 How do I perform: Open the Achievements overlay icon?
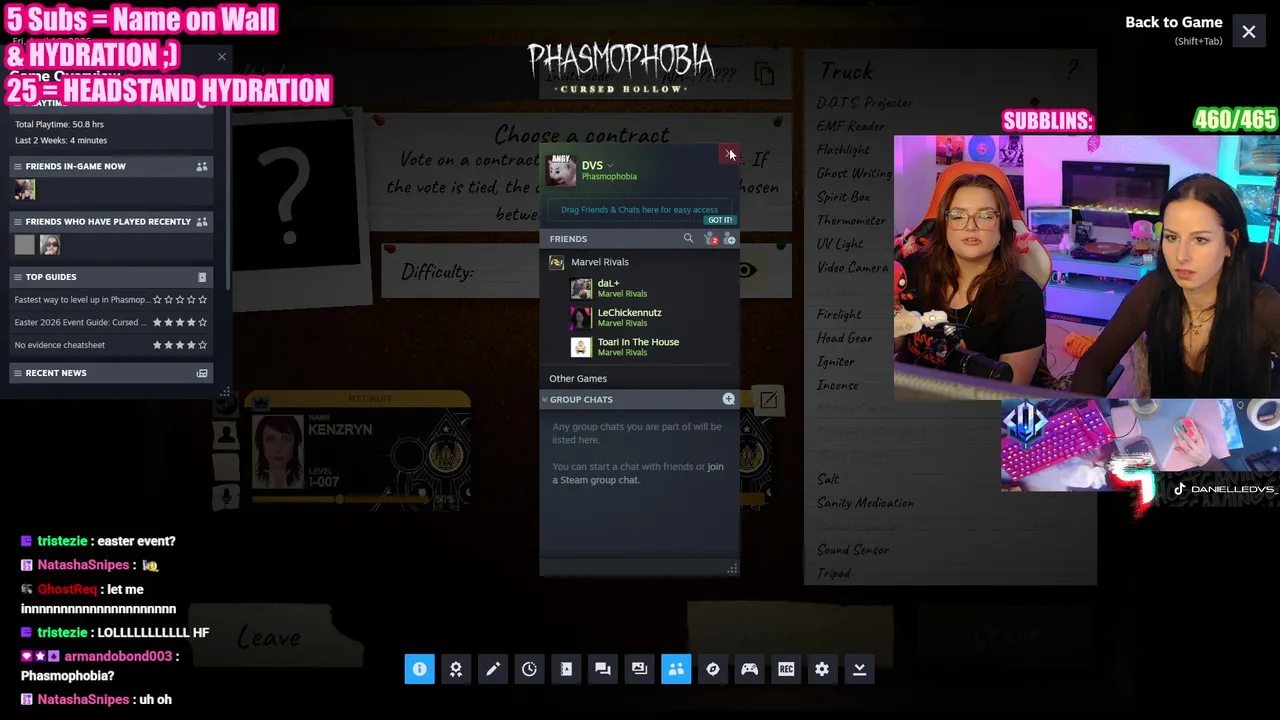[x=456, y=669]
